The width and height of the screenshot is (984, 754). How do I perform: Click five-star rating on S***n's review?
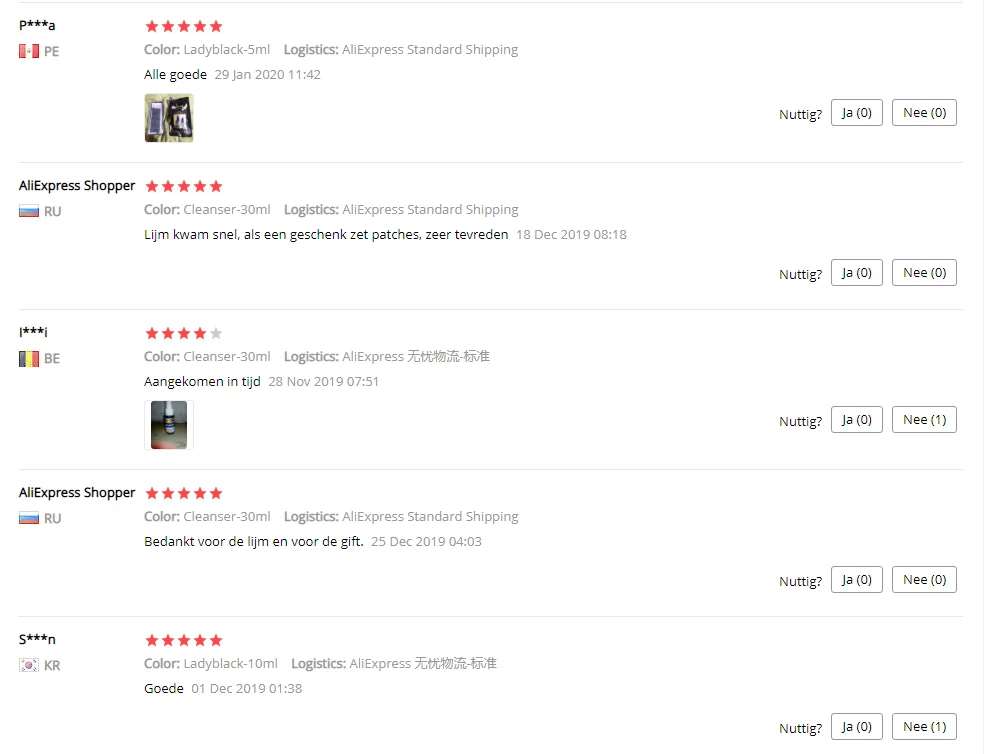point(184,640)
